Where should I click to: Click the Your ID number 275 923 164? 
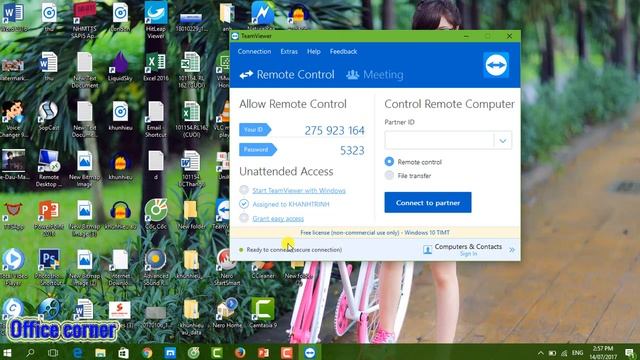click(334, 131)
